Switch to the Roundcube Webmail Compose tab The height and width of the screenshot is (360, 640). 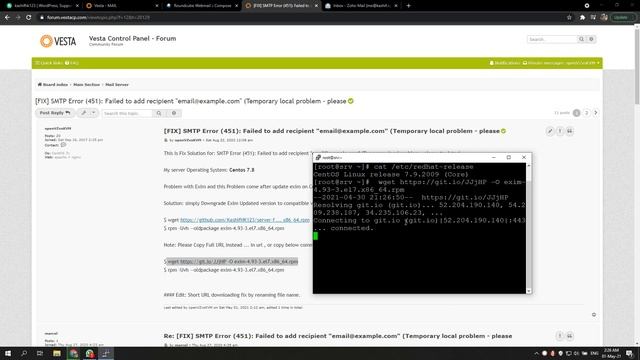(x=201, y=6)
